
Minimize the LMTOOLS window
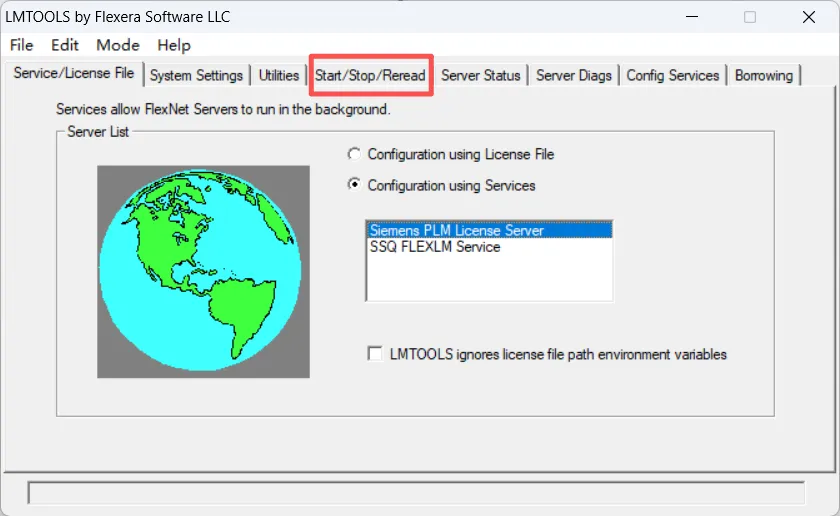692,17
